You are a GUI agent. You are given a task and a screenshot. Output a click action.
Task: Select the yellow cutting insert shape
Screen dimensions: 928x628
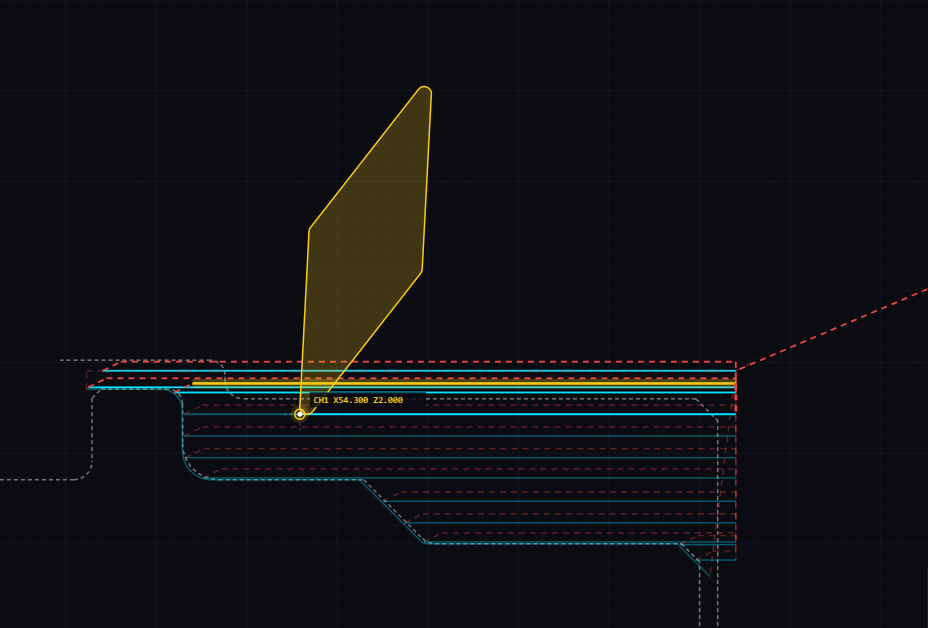tap(366, 249)
